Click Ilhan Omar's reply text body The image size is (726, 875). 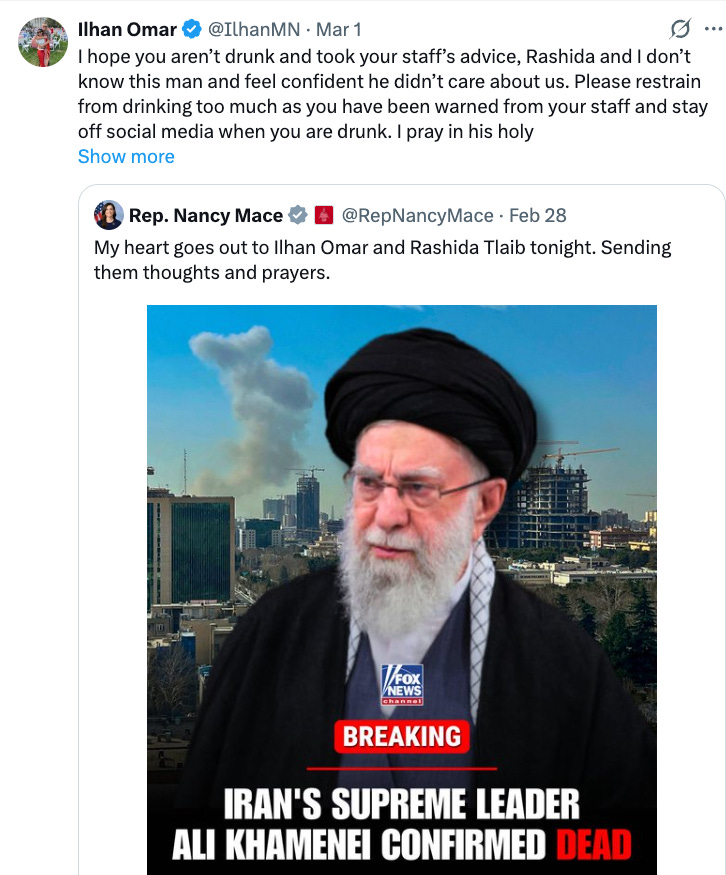[x=393, y=94]
